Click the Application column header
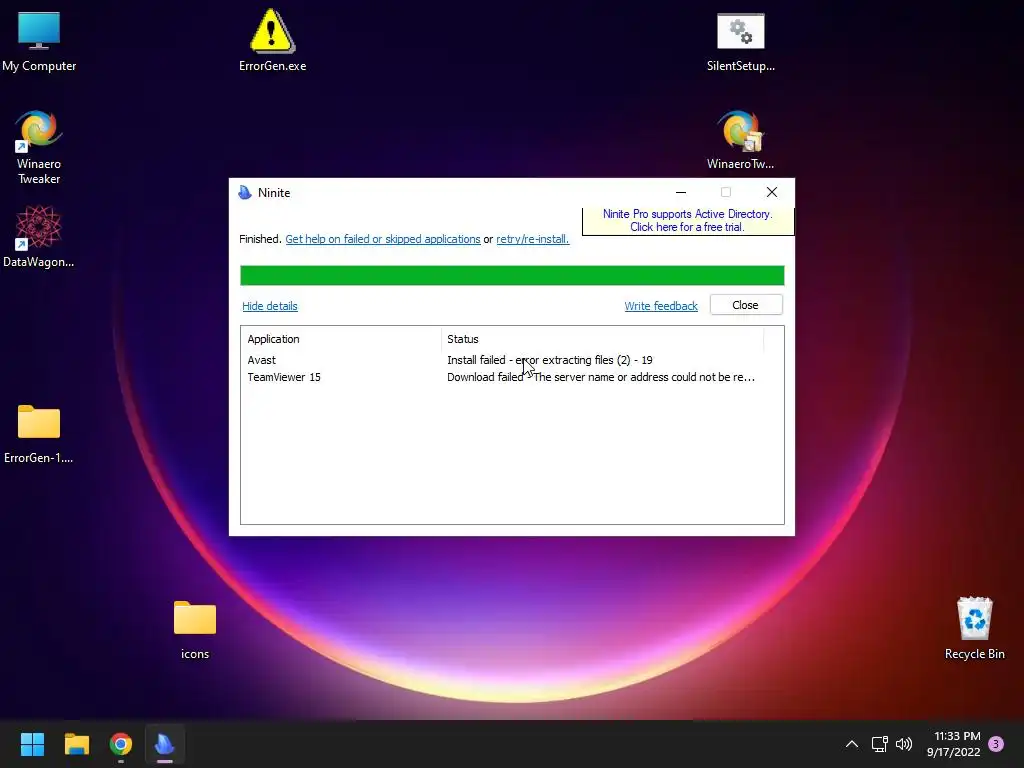Image resolution: width=1024 pixels, height=768 pixels. pos(341,339)
